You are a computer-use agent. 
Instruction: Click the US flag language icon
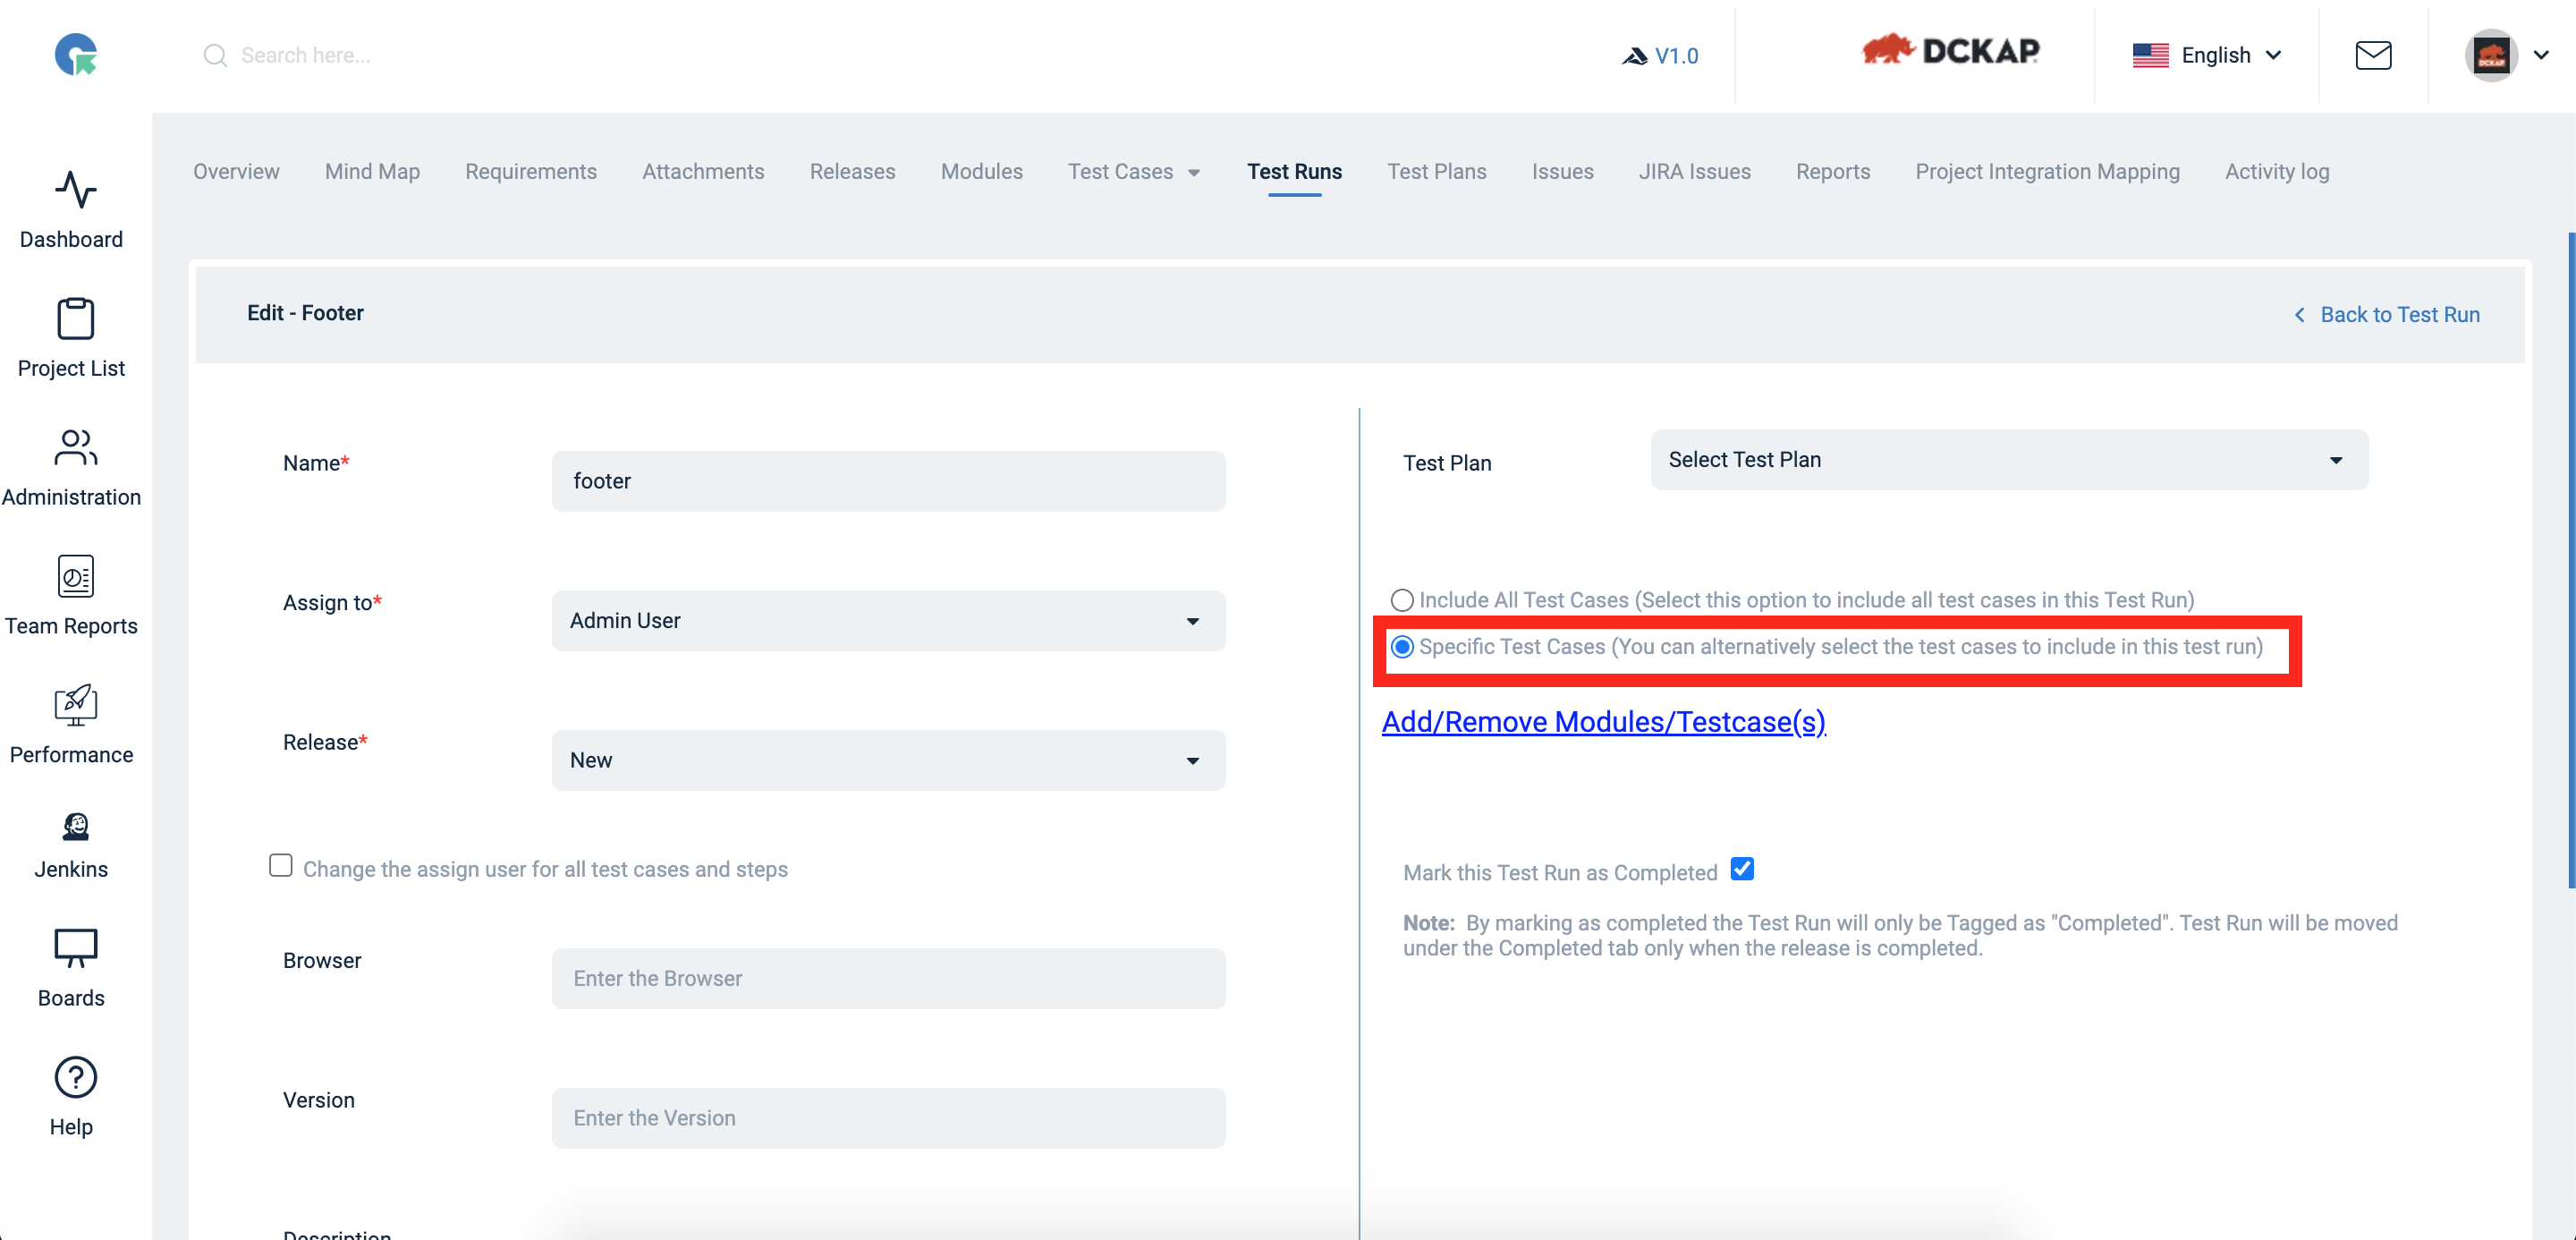pos(2150,55)
